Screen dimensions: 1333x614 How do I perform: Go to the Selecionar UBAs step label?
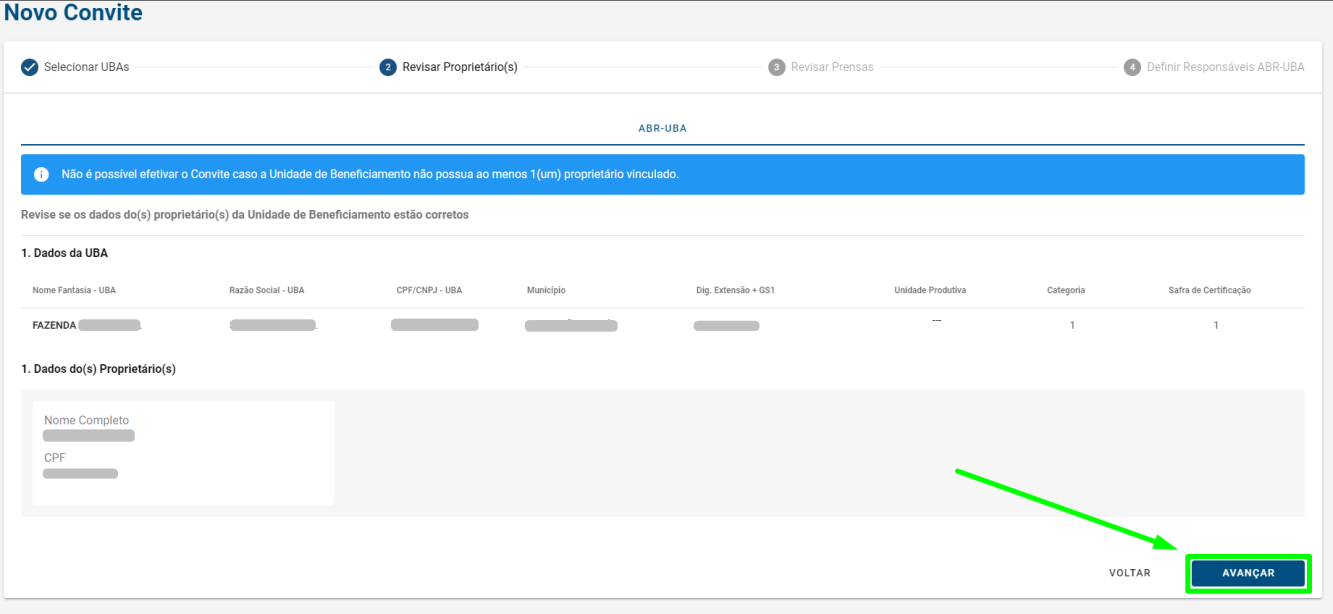[86, 67]
